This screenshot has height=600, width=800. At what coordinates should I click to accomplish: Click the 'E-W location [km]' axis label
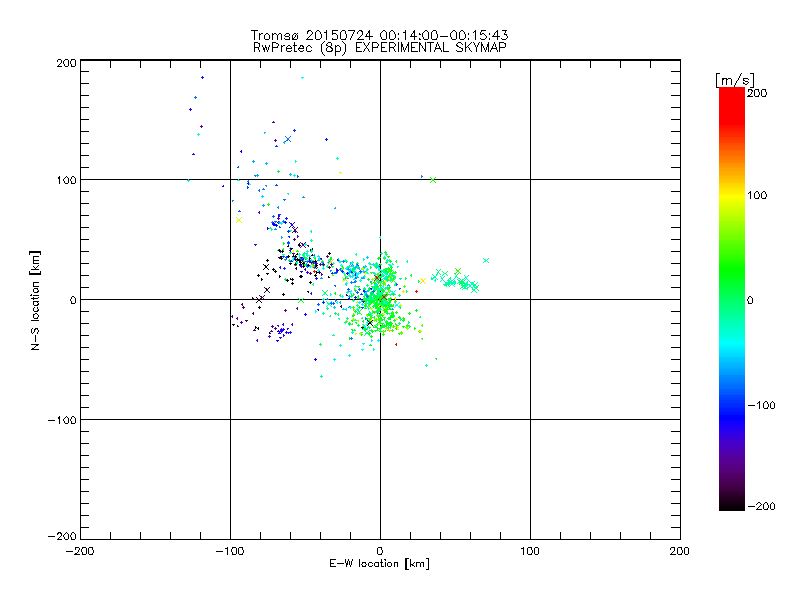click(x=379, y=564)
